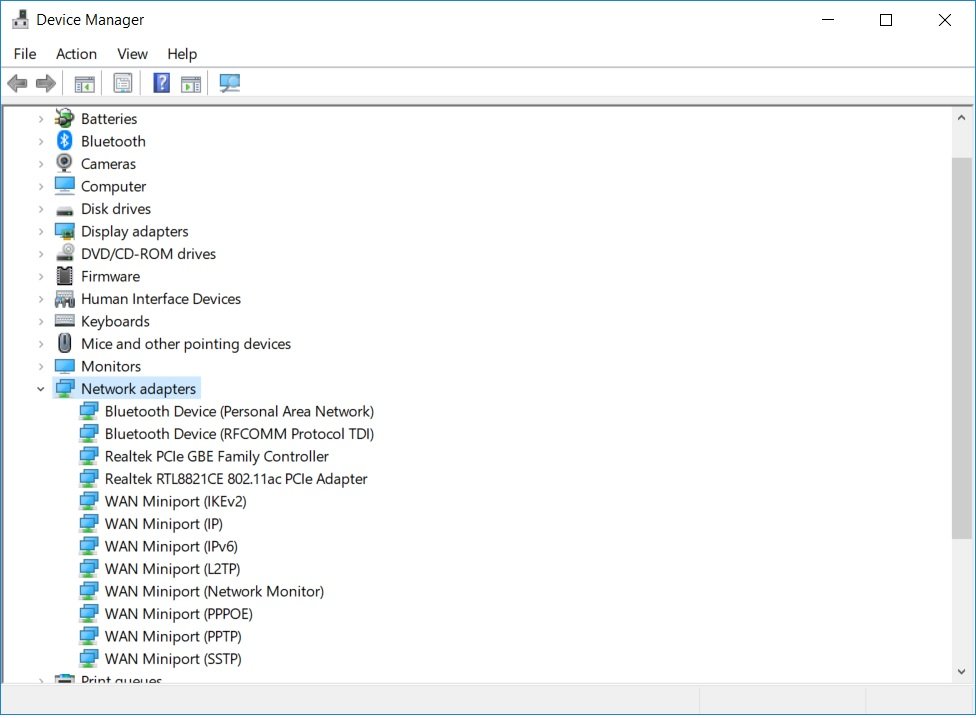The height and width of the screenshot is (718, 976).
Task: Open the Action menu
Action: tap(76, 54)
